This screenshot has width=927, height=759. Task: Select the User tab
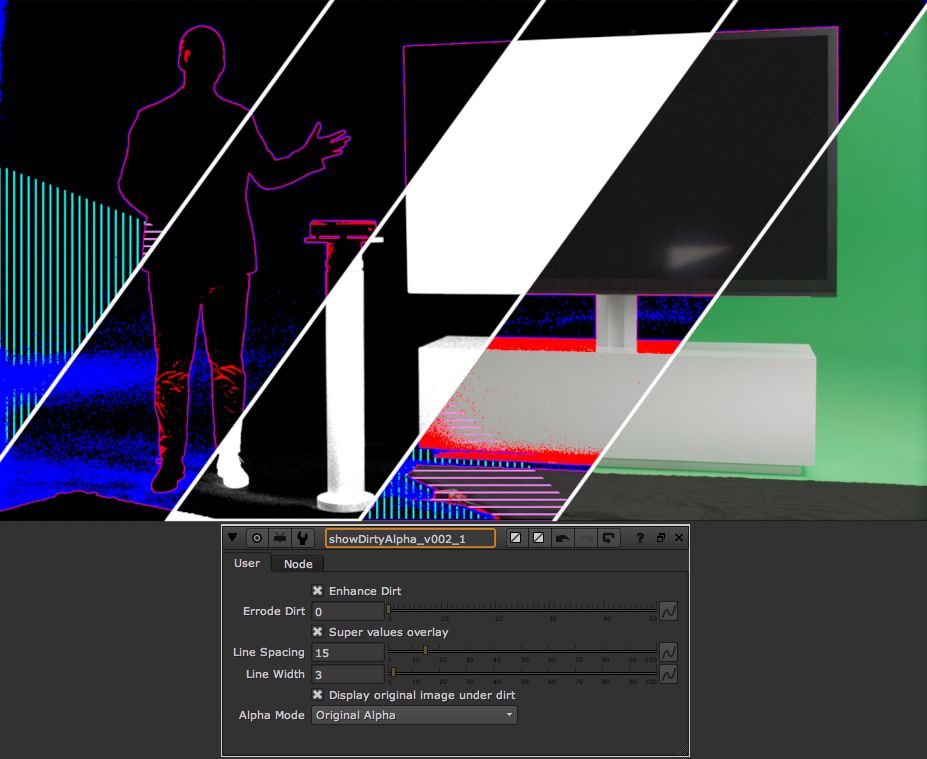tap(246, 563)
